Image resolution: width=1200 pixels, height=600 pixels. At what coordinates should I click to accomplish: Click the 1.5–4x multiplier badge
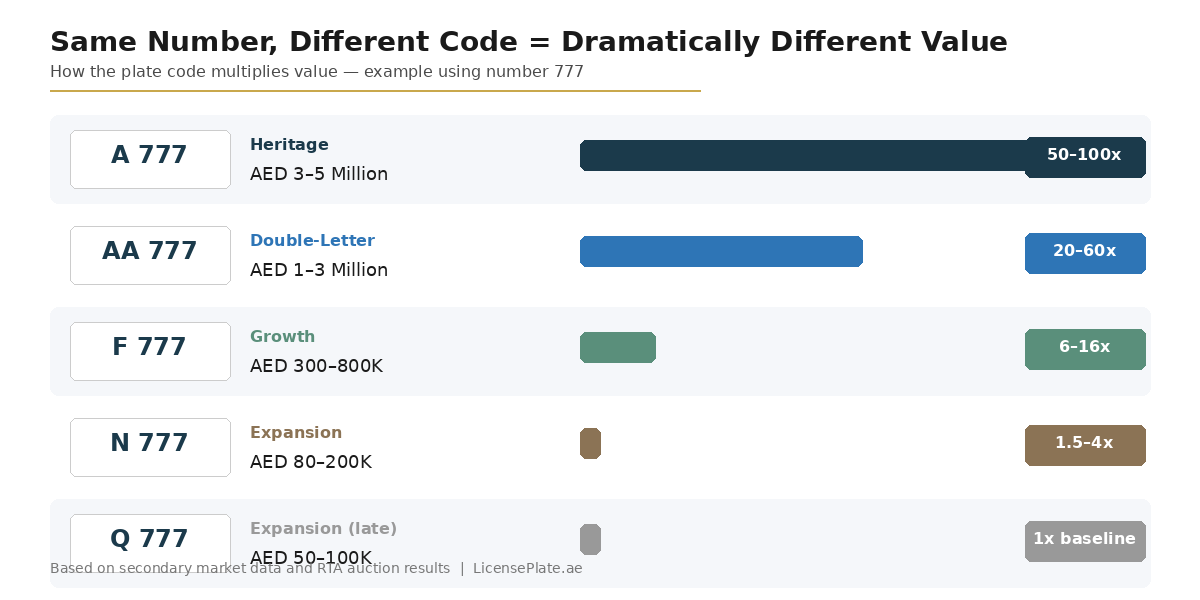pyautogui.click(x=1085, y=445)
